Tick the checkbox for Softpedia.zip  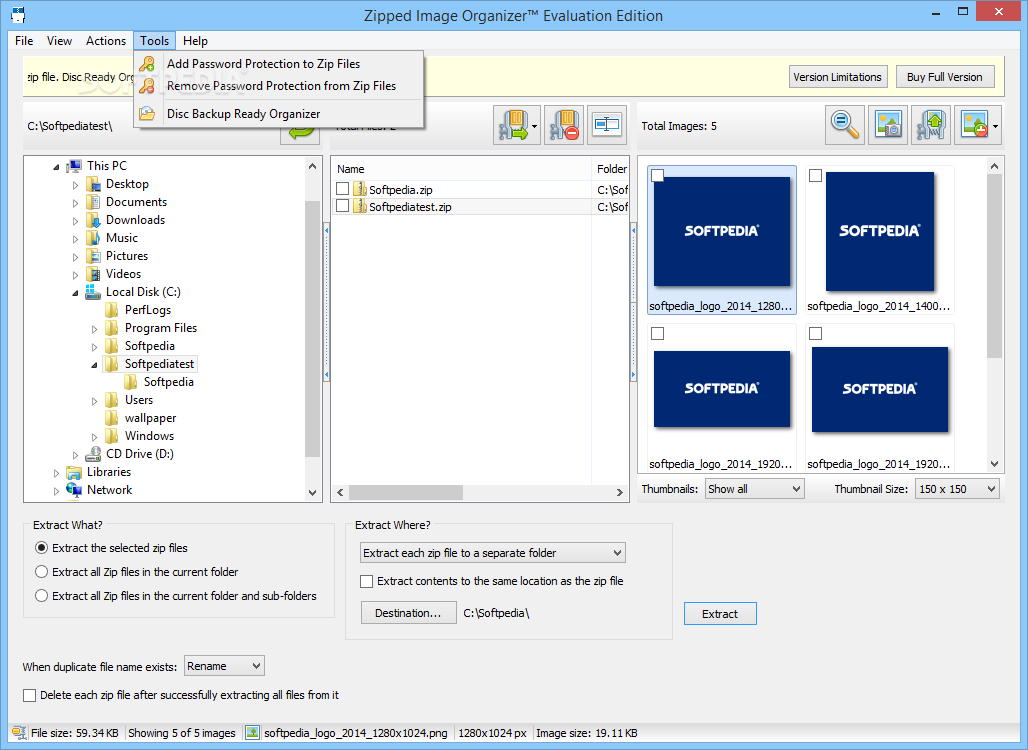click(342, 189)
